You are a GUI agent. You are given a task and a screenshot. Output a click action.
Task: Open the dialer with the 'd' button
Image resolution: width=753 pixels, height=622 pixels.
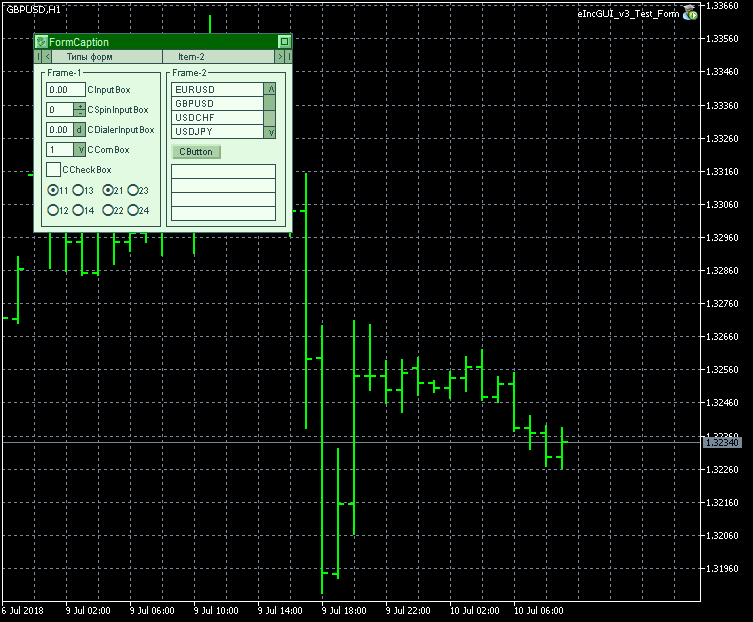click(80, 130)
